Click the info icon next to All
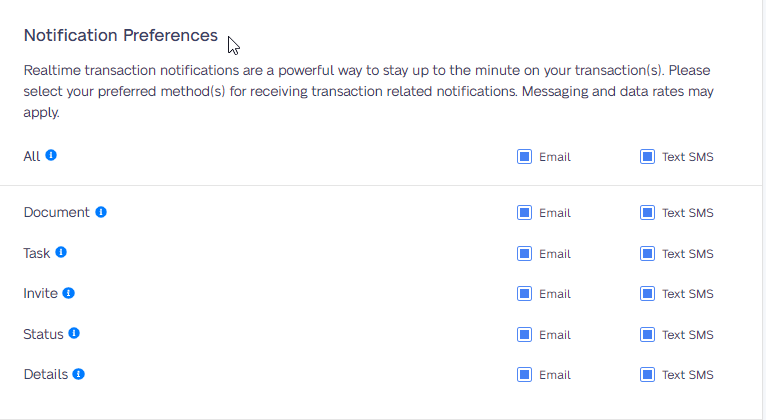Viewport: 766px width, 420px height. tap(51, 155)
